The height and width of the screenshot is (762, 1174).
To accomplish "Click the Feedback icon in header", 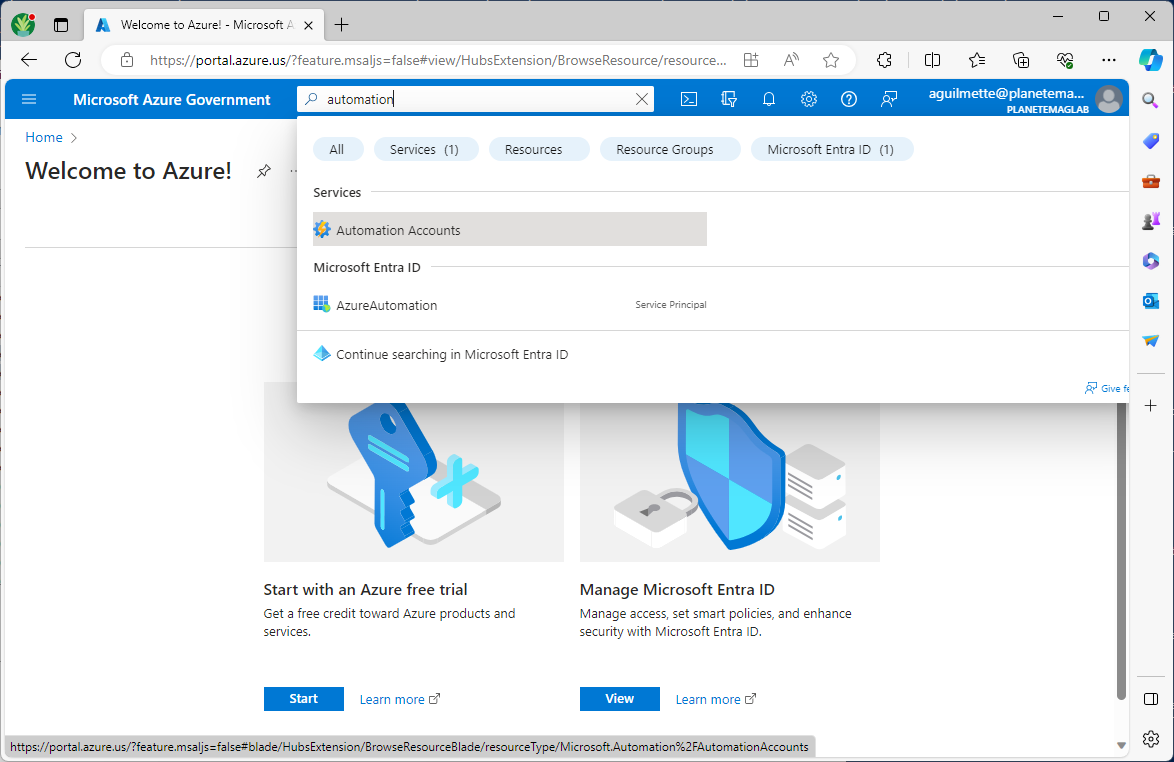I will (x=889, y=99).
